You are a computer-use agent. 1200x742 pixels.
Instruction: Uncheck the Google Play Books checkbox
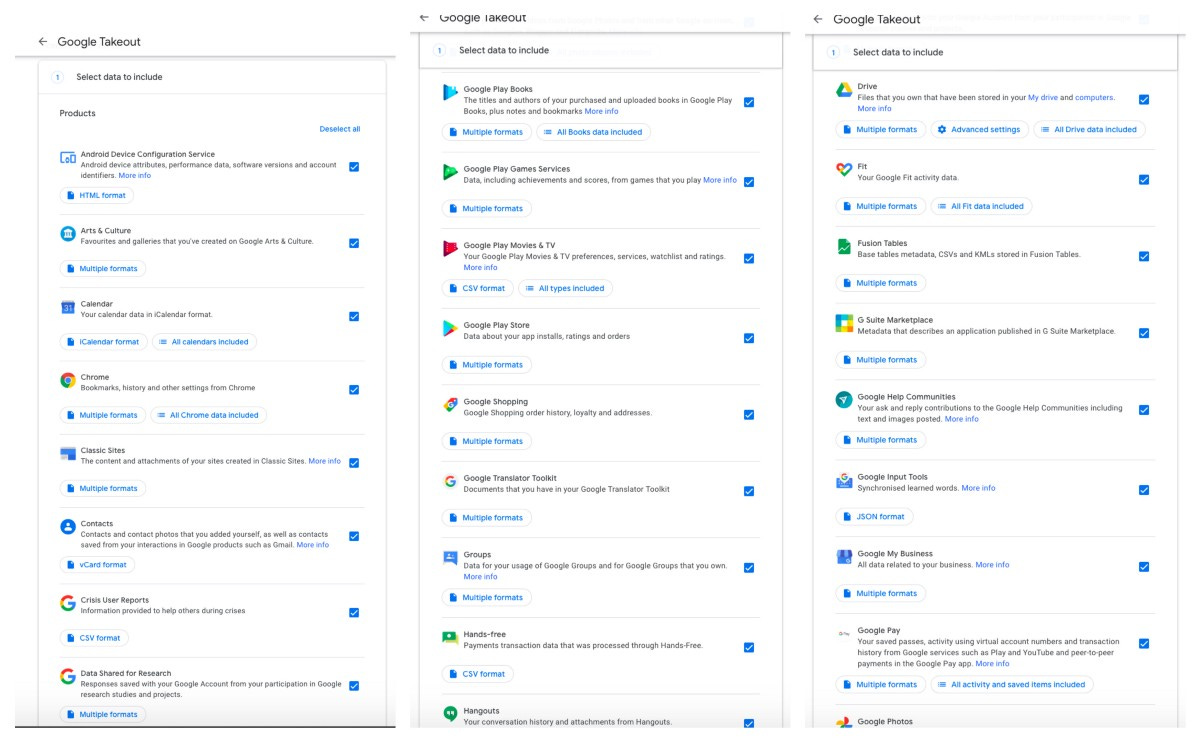(x=749, y=102)
